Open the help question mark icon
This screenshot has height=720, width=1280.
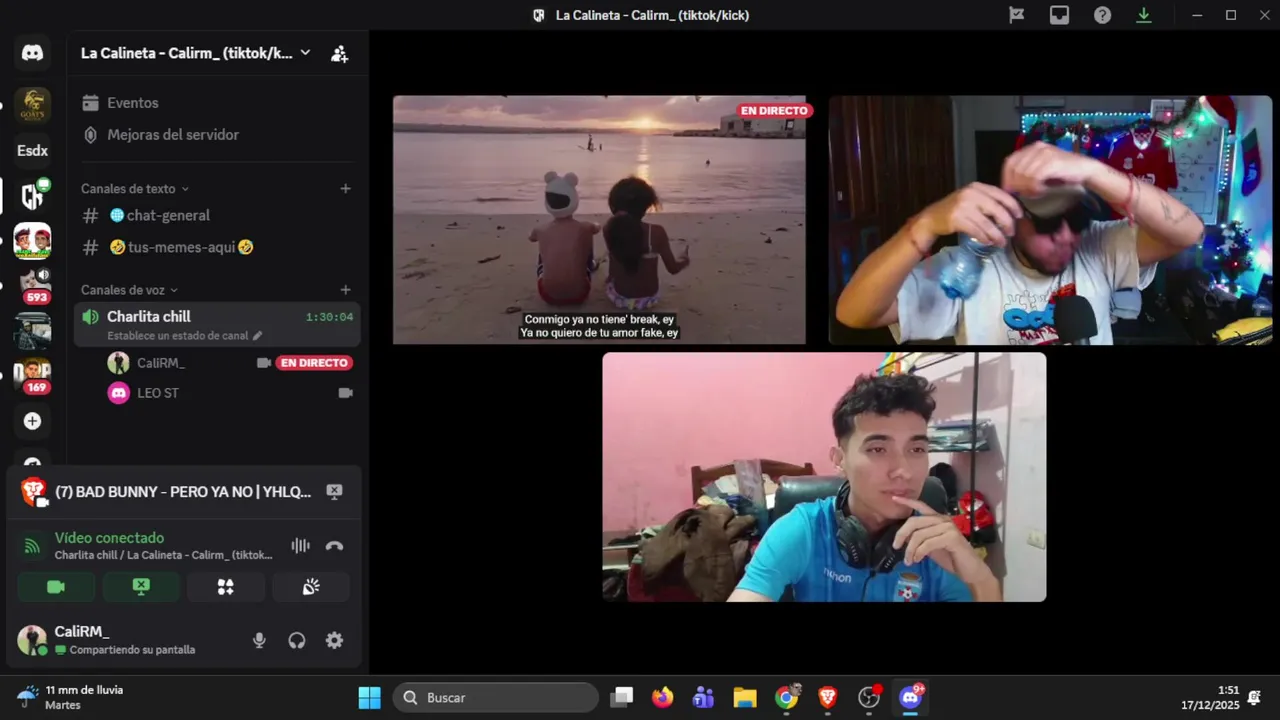point(1102,15)
